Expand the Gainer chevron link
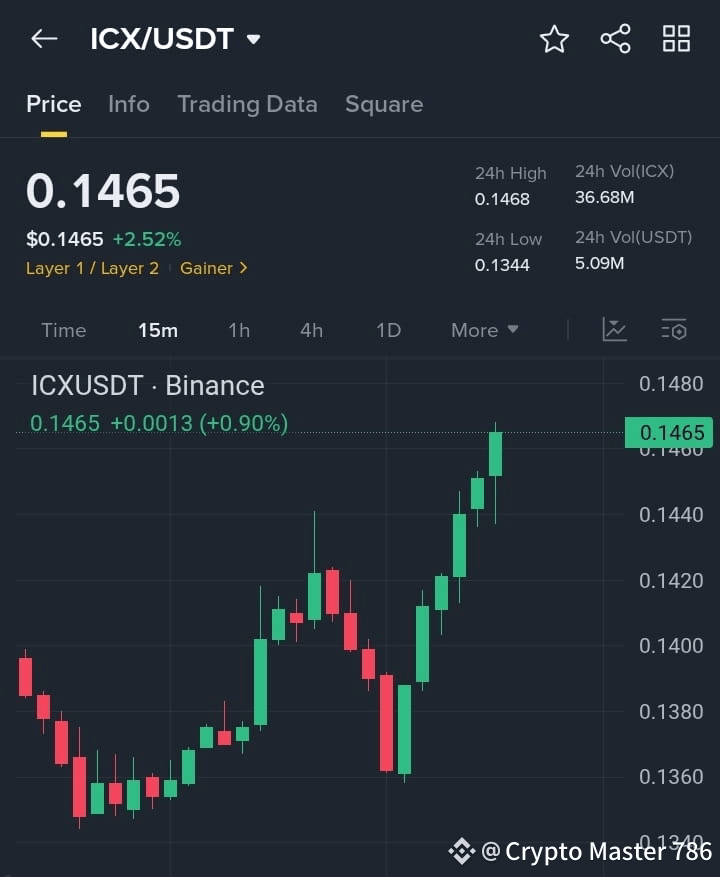The height and width of the screenshot is (877, 720). pos(243,268)
